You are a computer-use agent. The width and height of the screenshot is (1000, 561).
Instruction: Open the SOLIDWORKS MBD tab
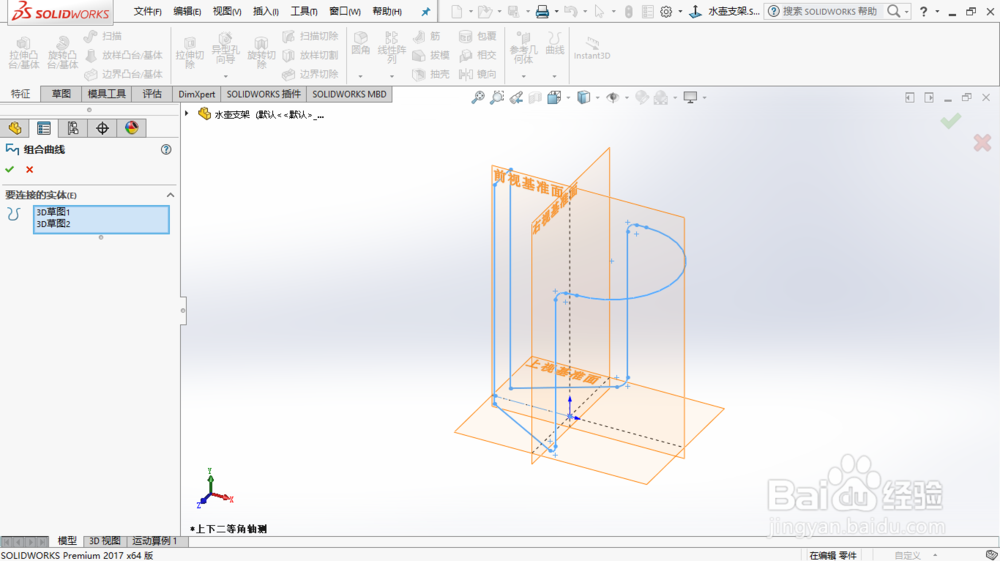(x=349, y=94)
